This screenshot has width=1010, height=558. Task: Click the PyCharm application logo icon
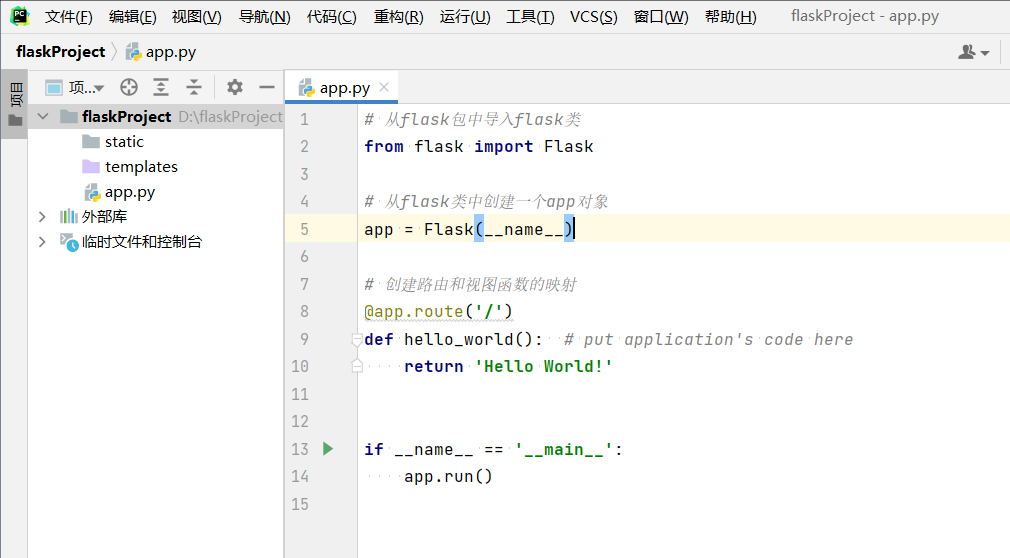(x=20, y=16)
